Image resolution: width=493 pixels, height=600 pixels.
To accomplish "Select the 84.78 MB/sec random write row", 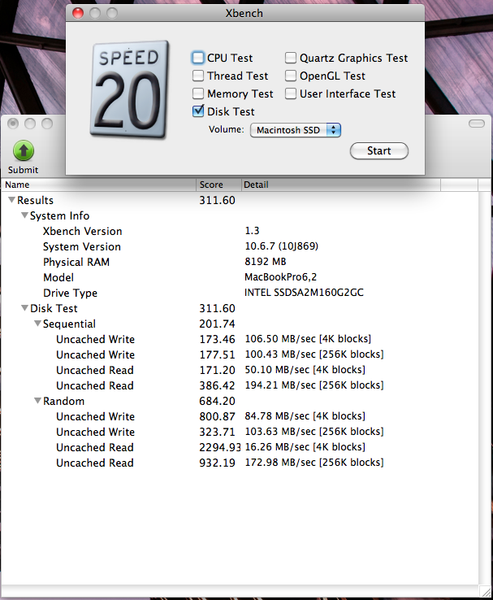I will pos(240,416).
